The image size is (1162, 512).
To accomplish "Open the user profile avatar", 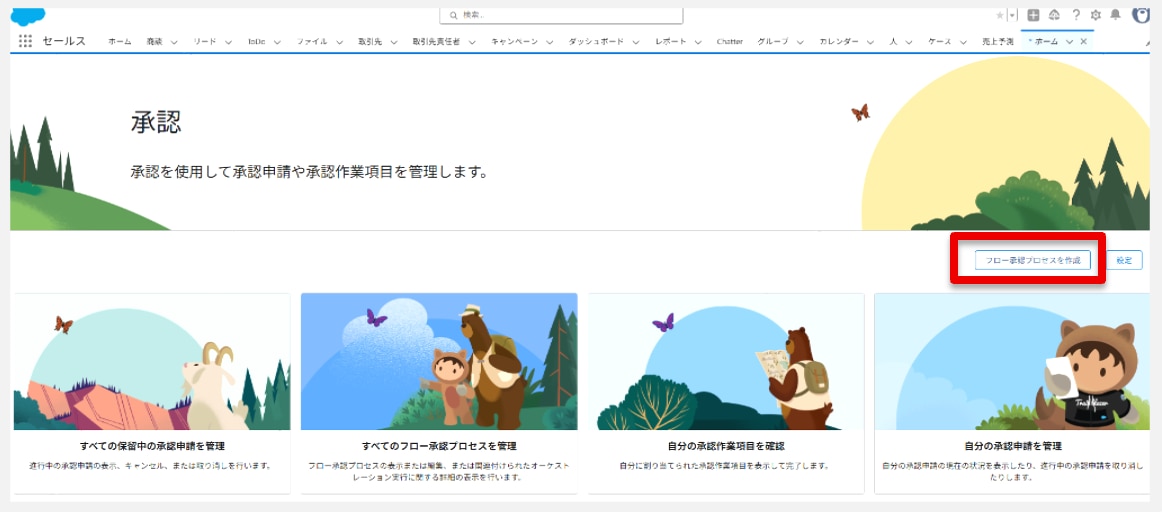I will pyautogui.click(x=1141, y=14).
